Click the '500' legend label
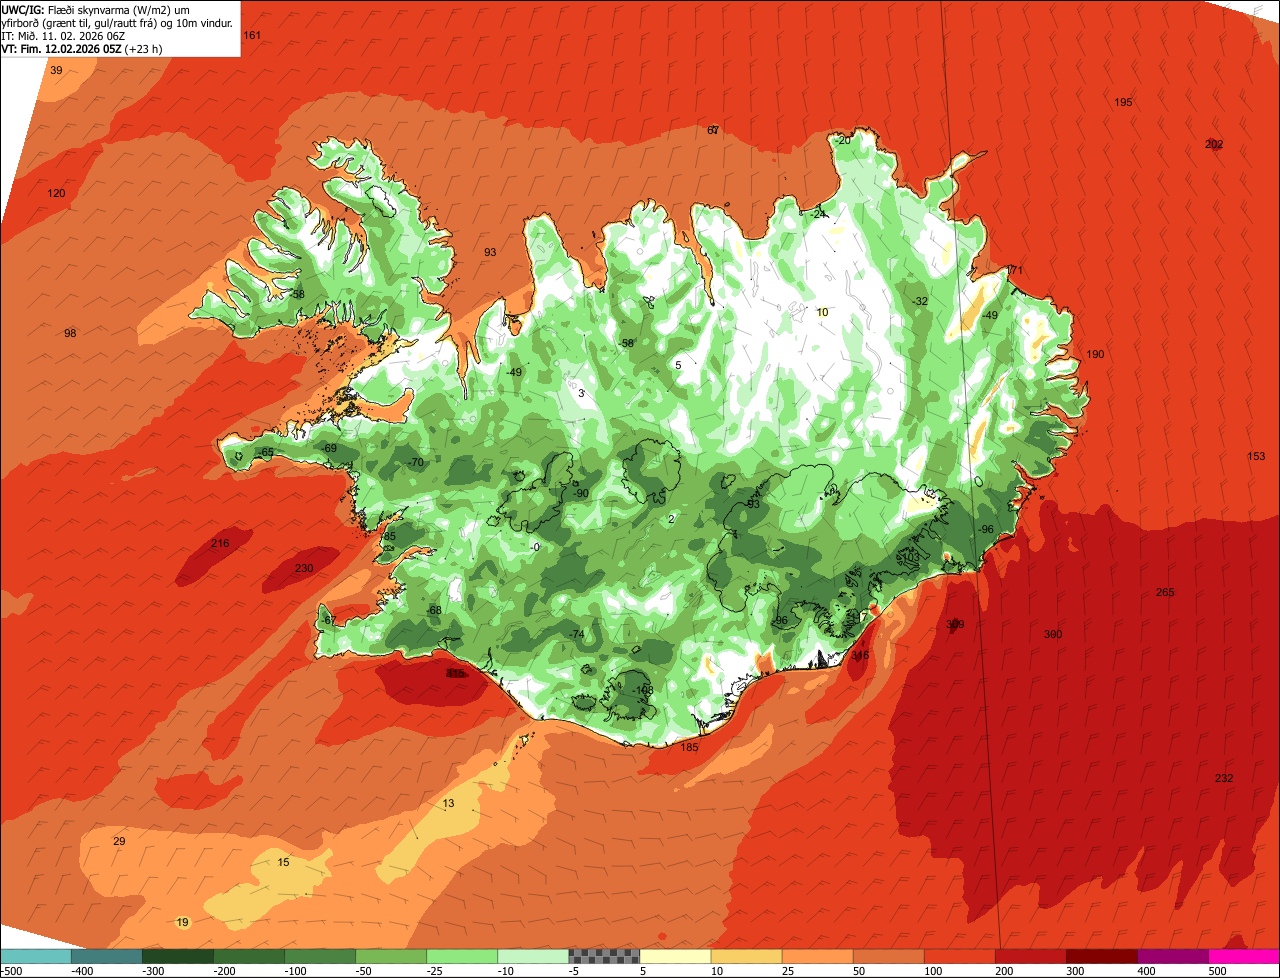The height and width of the screenshot is (978, 1280). 1217,971
